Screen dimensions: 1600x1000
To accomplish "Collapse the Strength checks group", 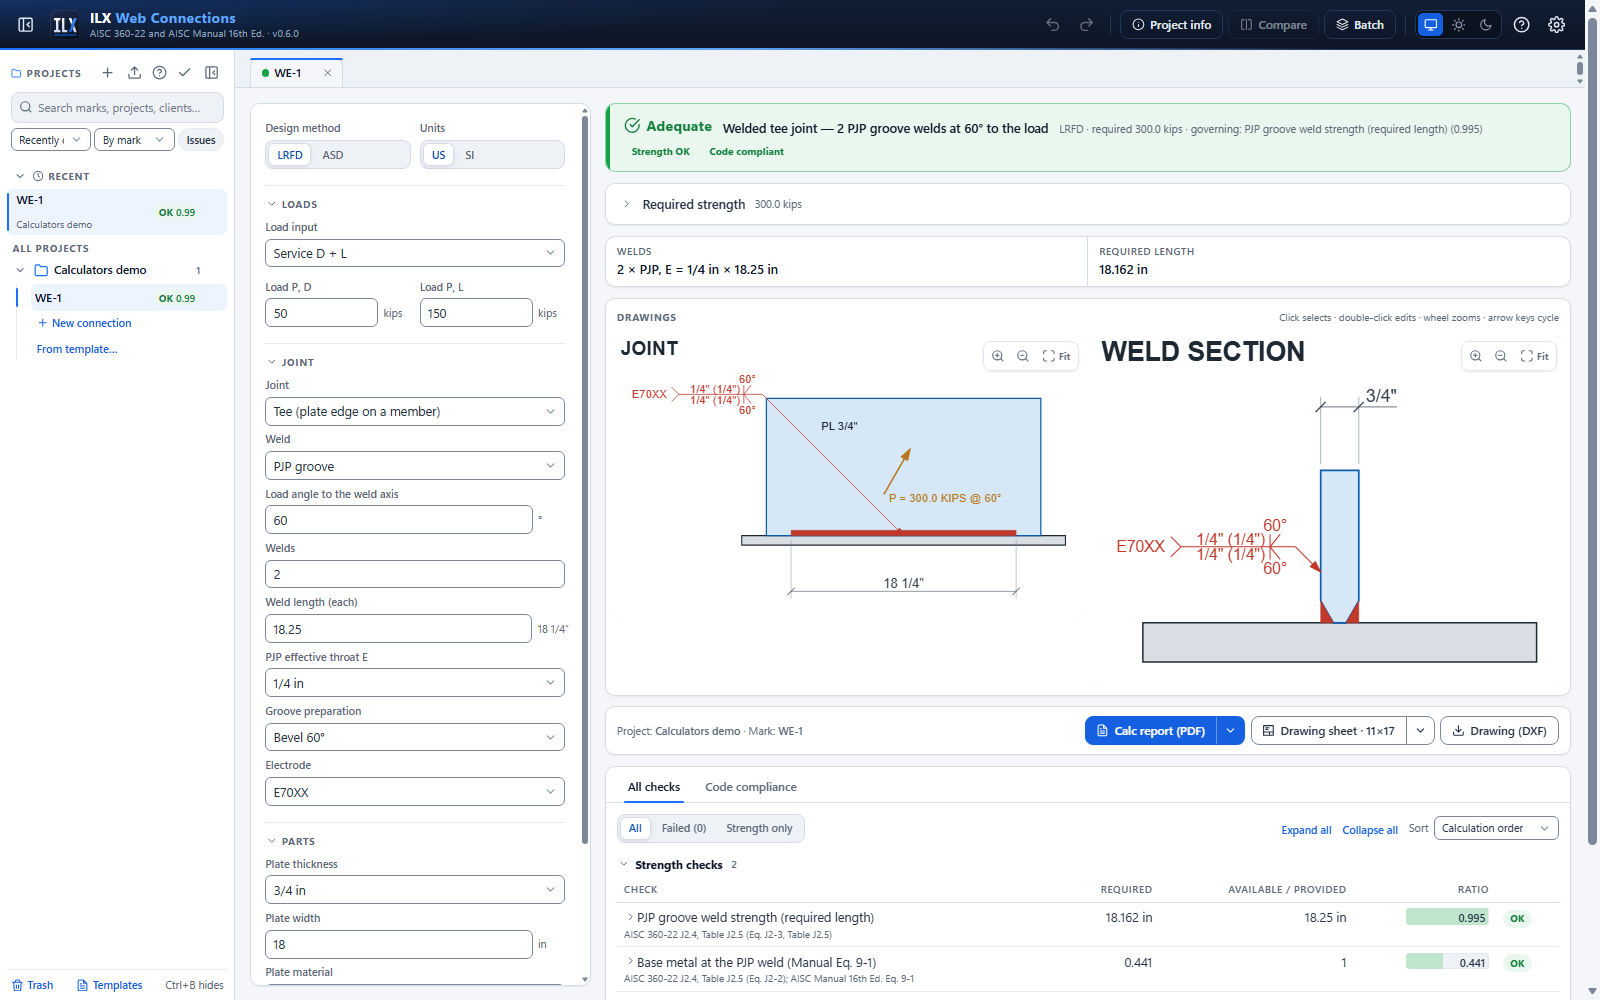I will (624, 865).
